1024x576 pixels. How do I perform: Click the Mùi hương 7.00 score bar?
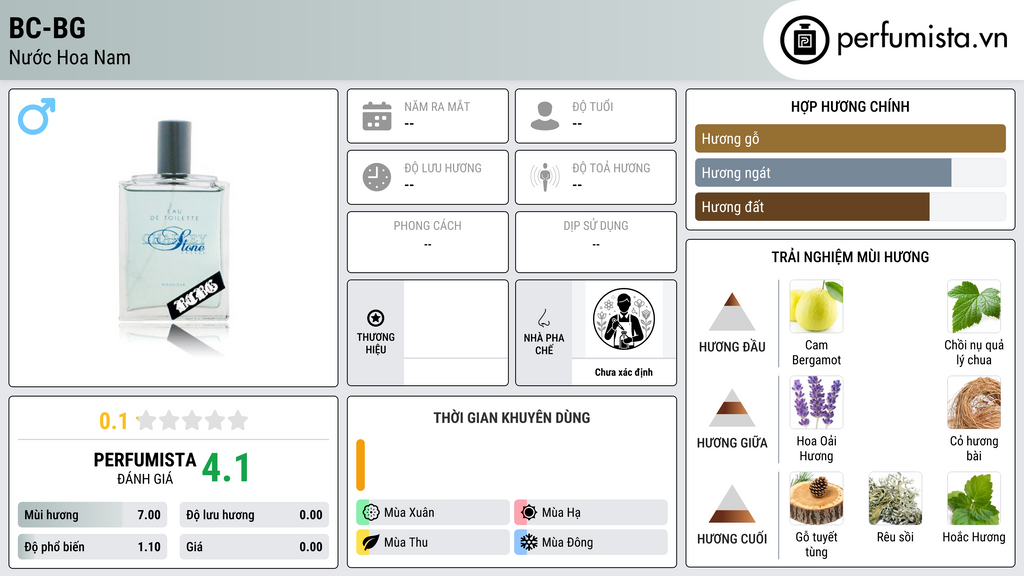92,515
